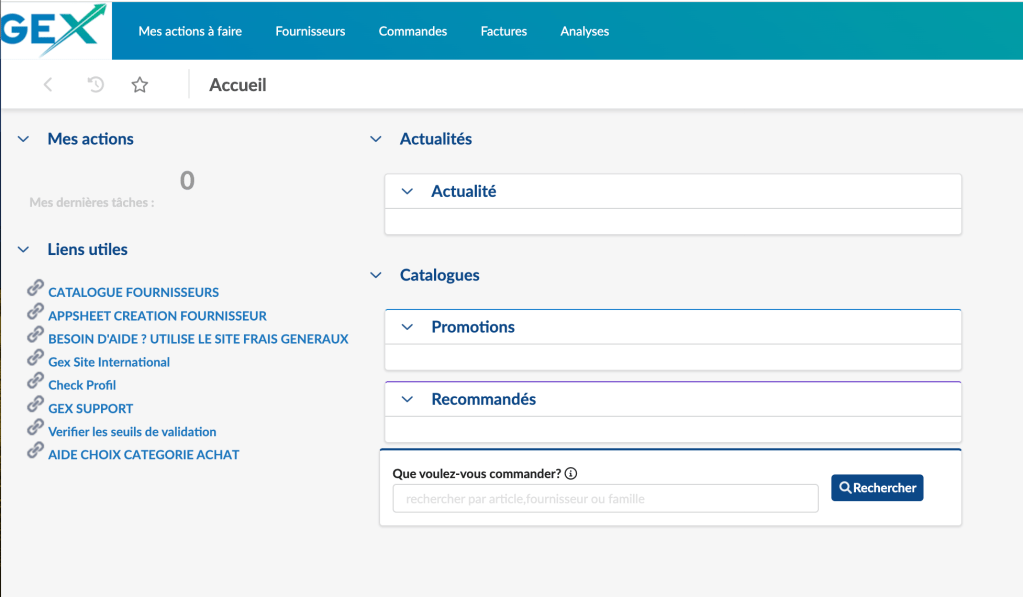This screenshot has height=597, width=1023.
Task: Click the favorite star icon
Action: click(x=140, y=86)
